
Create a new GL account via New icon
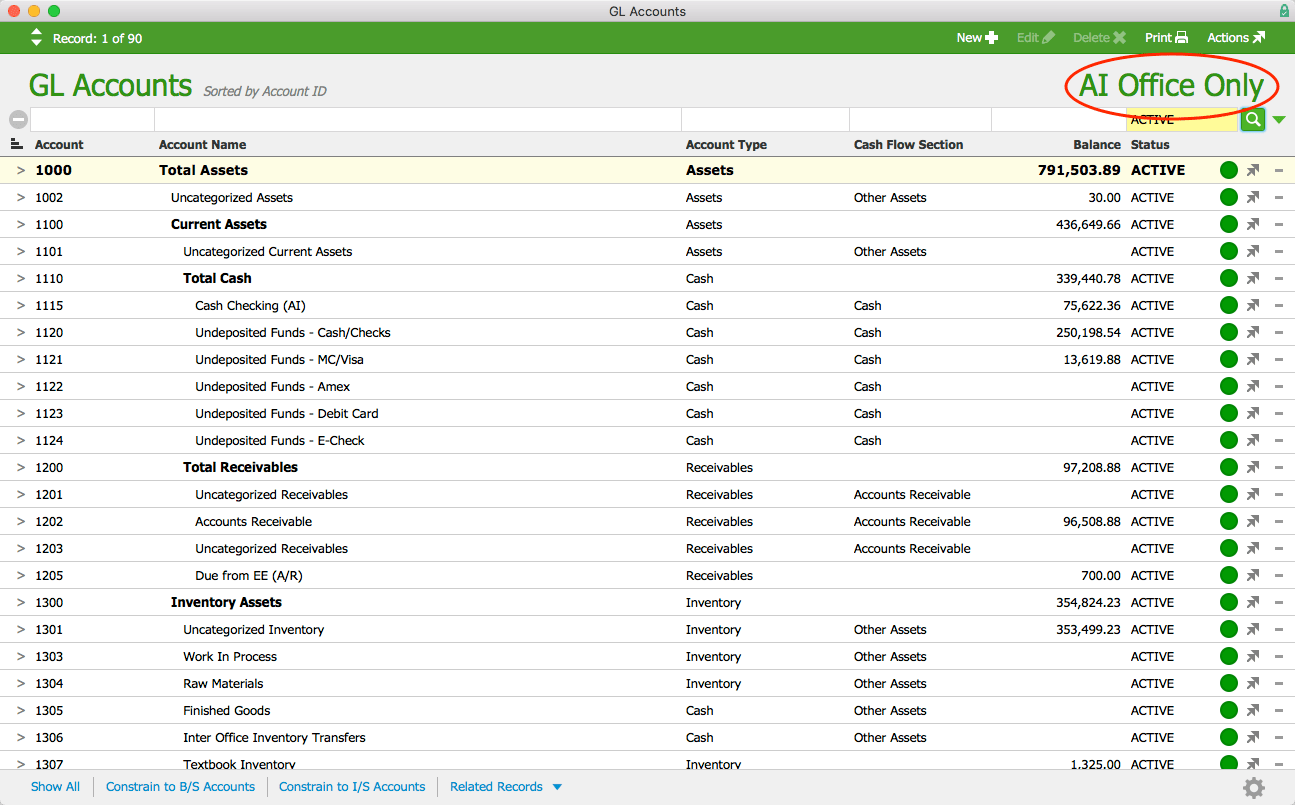click(x=976, y=37)
